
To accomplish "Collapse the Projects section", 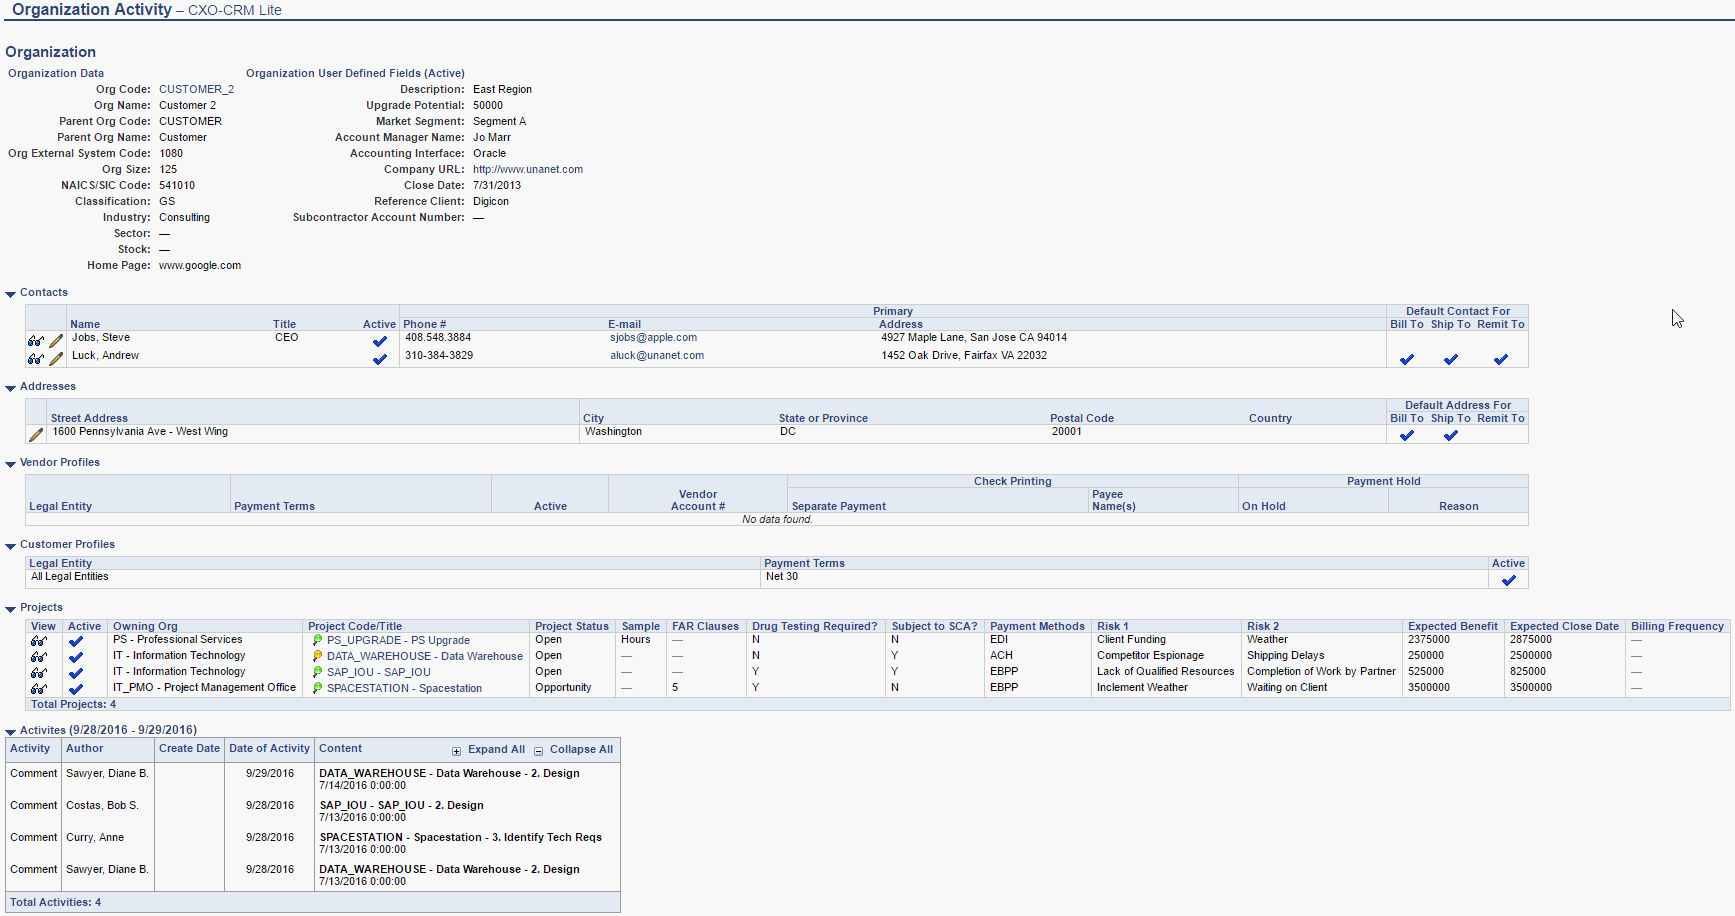I will coord(10,607).
